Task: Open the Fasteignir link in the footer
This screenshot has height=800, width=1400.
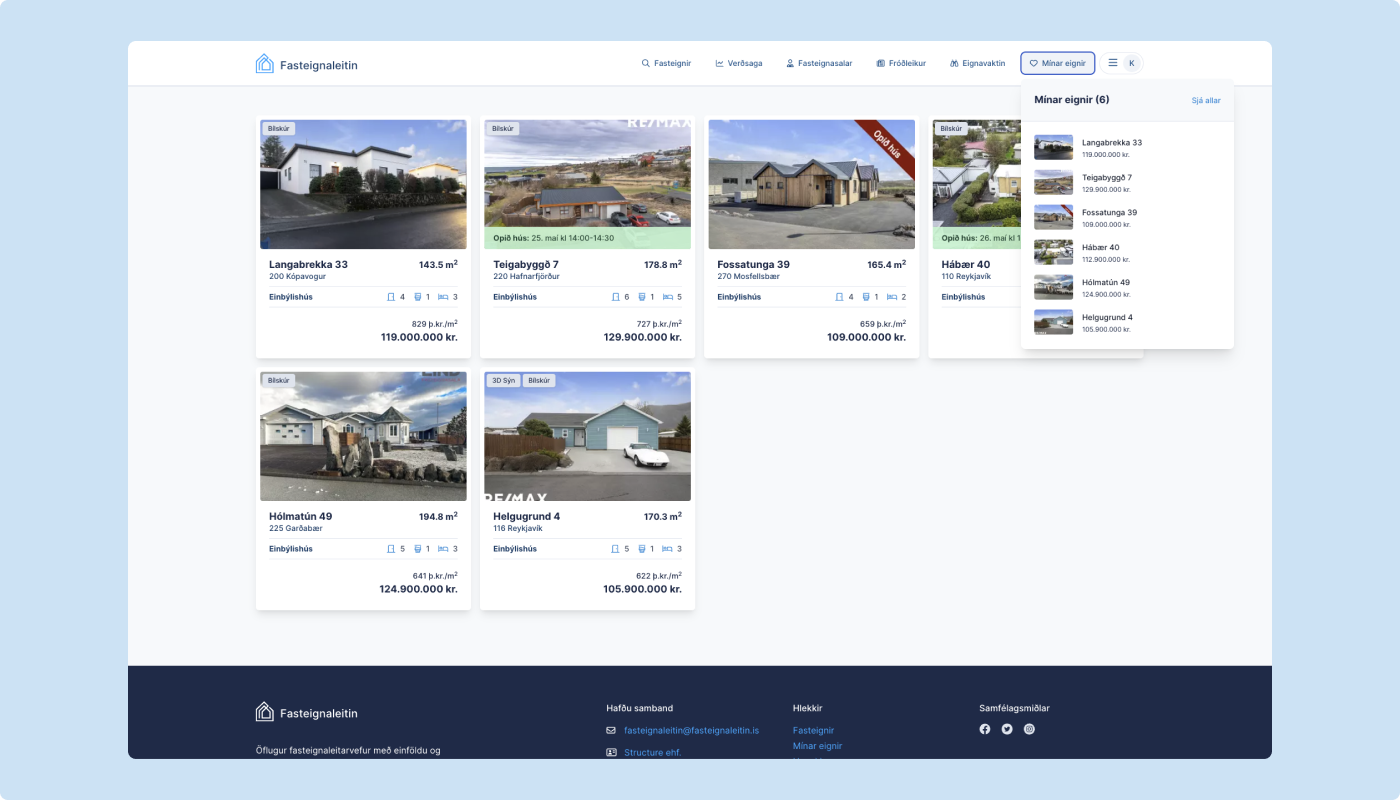Action: (x=813, y=731)
